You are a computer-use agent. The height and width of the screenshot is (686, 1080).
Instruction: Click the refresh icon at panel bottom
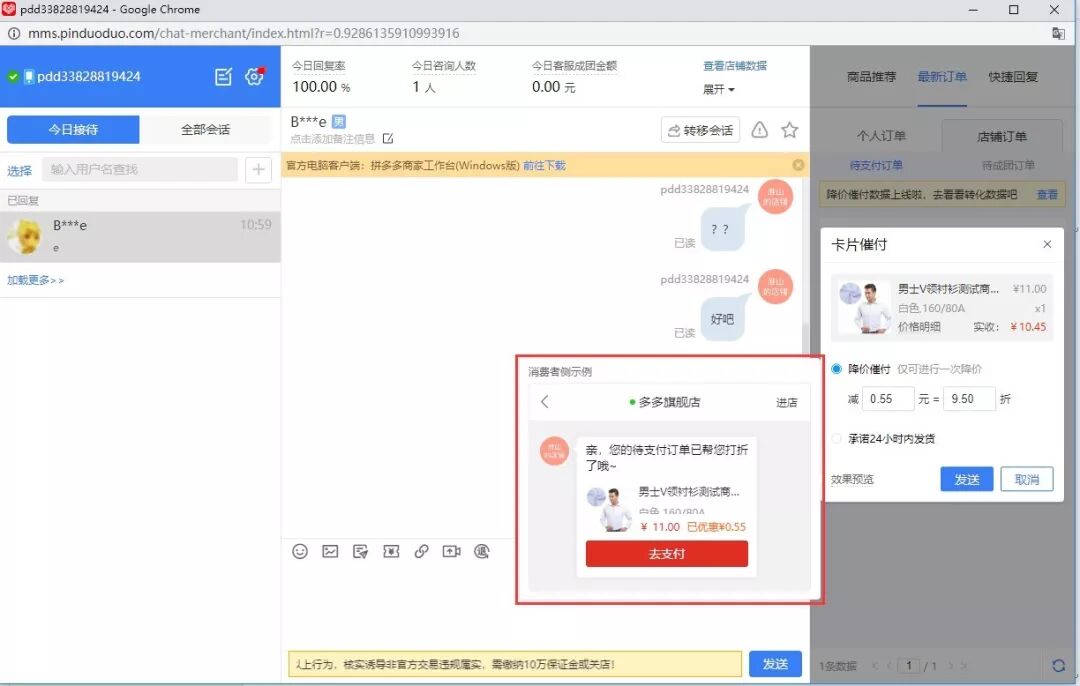tap(1058, 665)
